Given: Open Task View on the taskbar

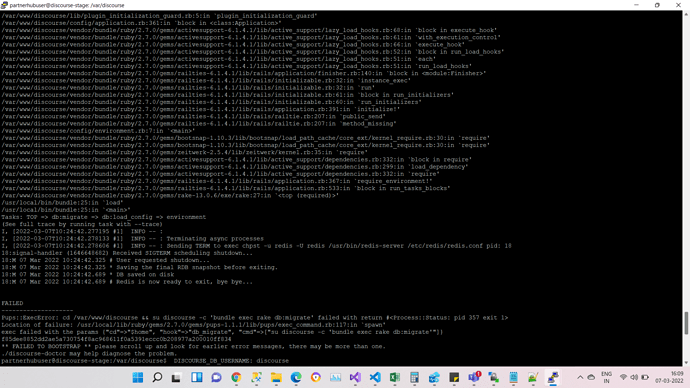Looking at the screenshot, I should tap(176, 377).
